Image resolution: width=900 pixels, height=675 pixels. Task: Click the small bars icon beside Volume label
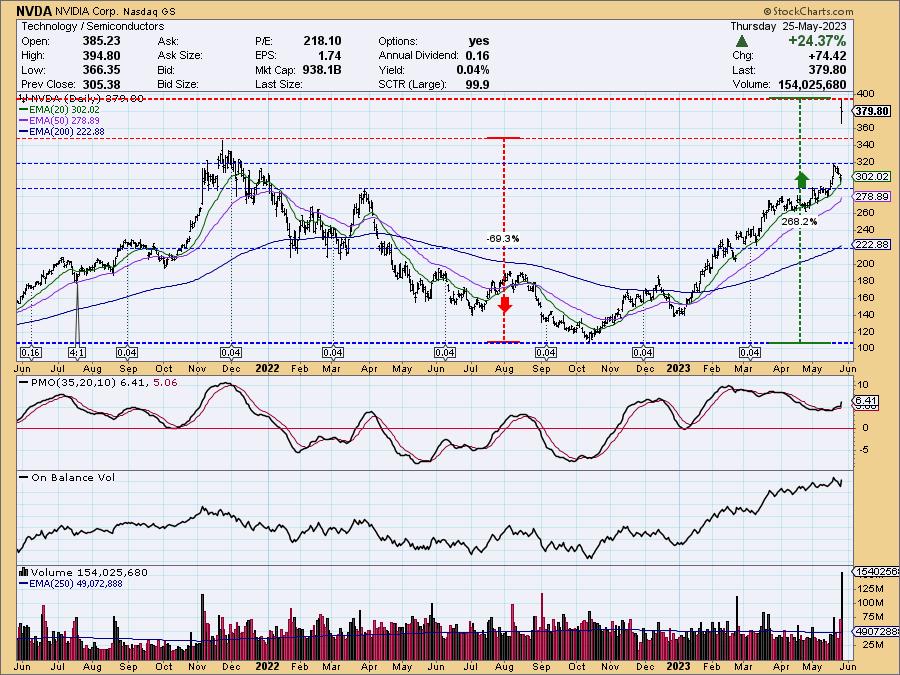(x=24, y=572)
